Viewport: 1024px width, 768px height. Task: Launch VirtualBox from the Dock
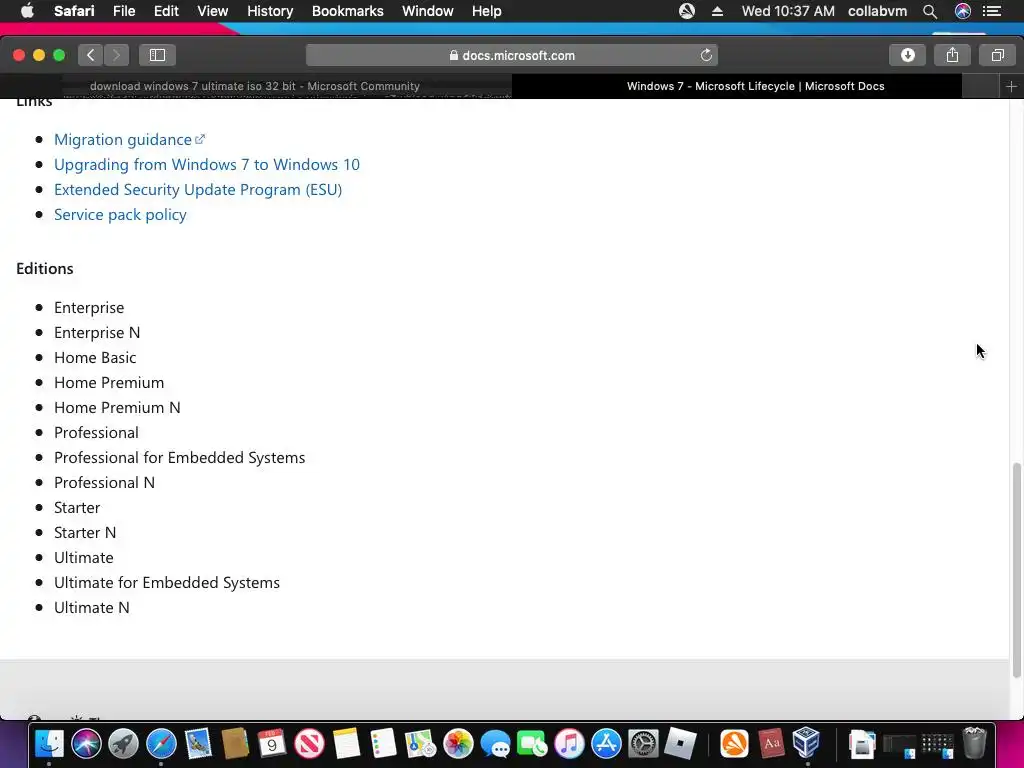coord(807,743)
